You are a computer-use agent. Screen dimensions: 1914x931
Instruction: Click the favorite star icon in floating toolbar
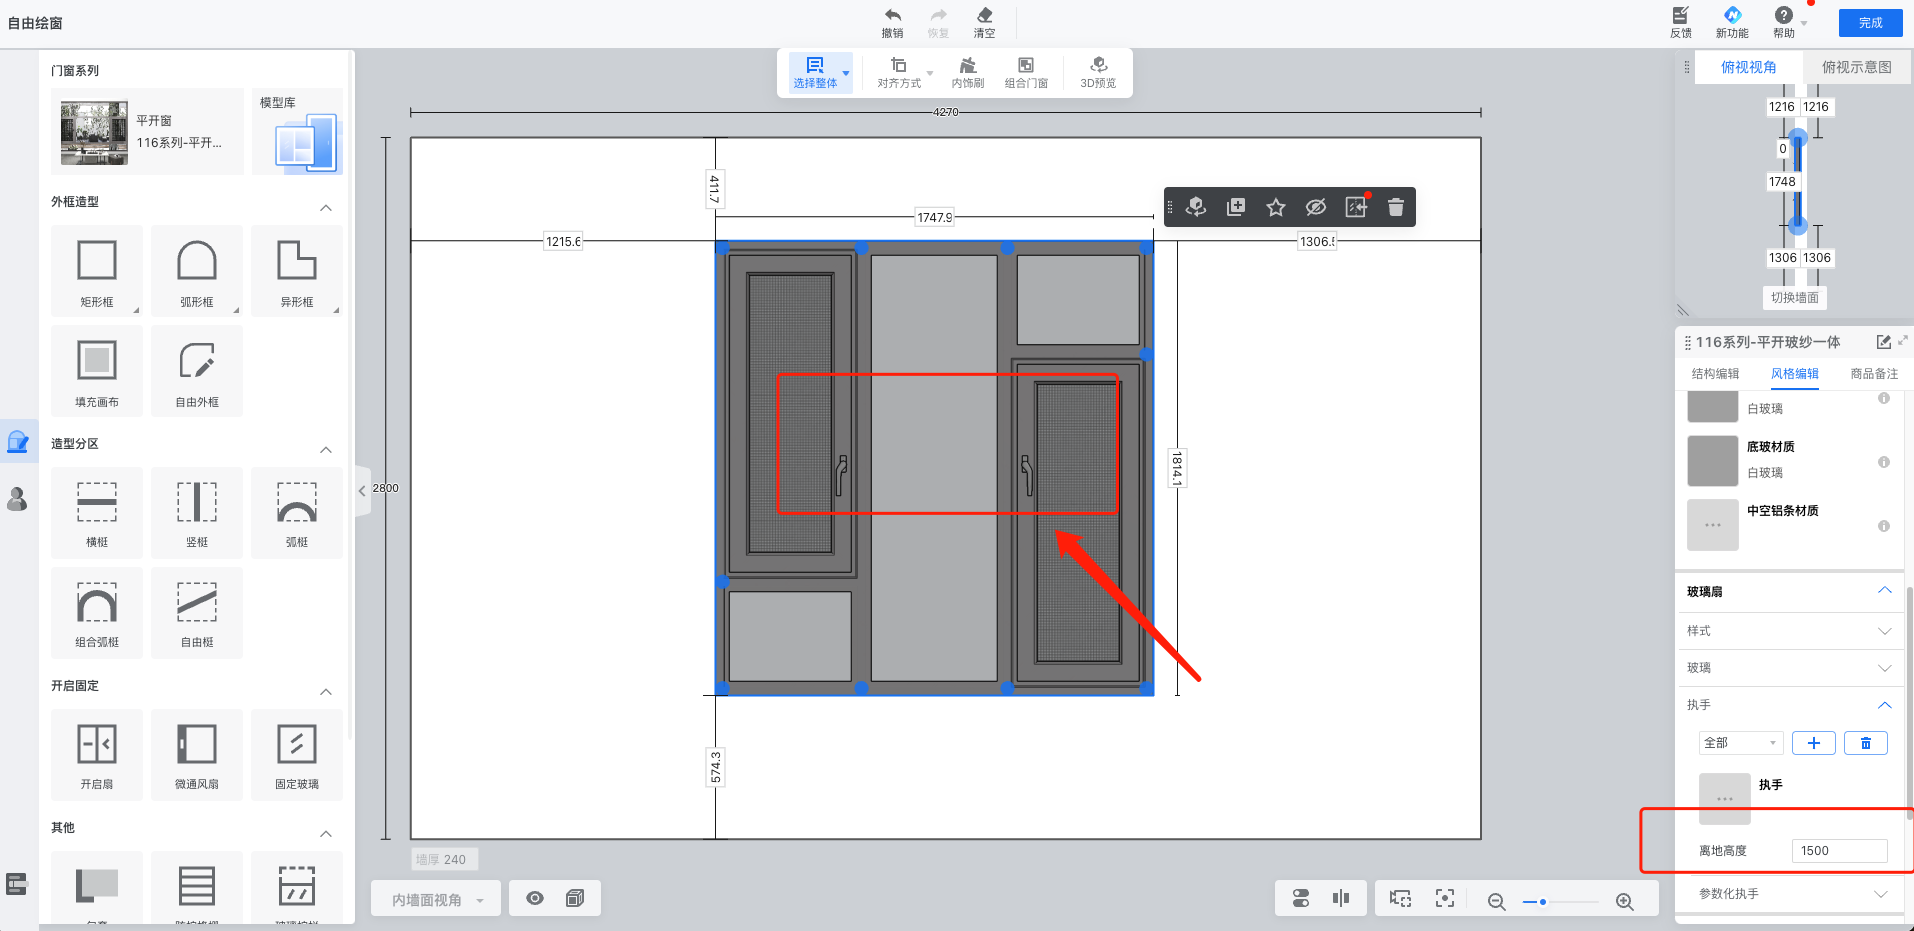click(1276, 207)
